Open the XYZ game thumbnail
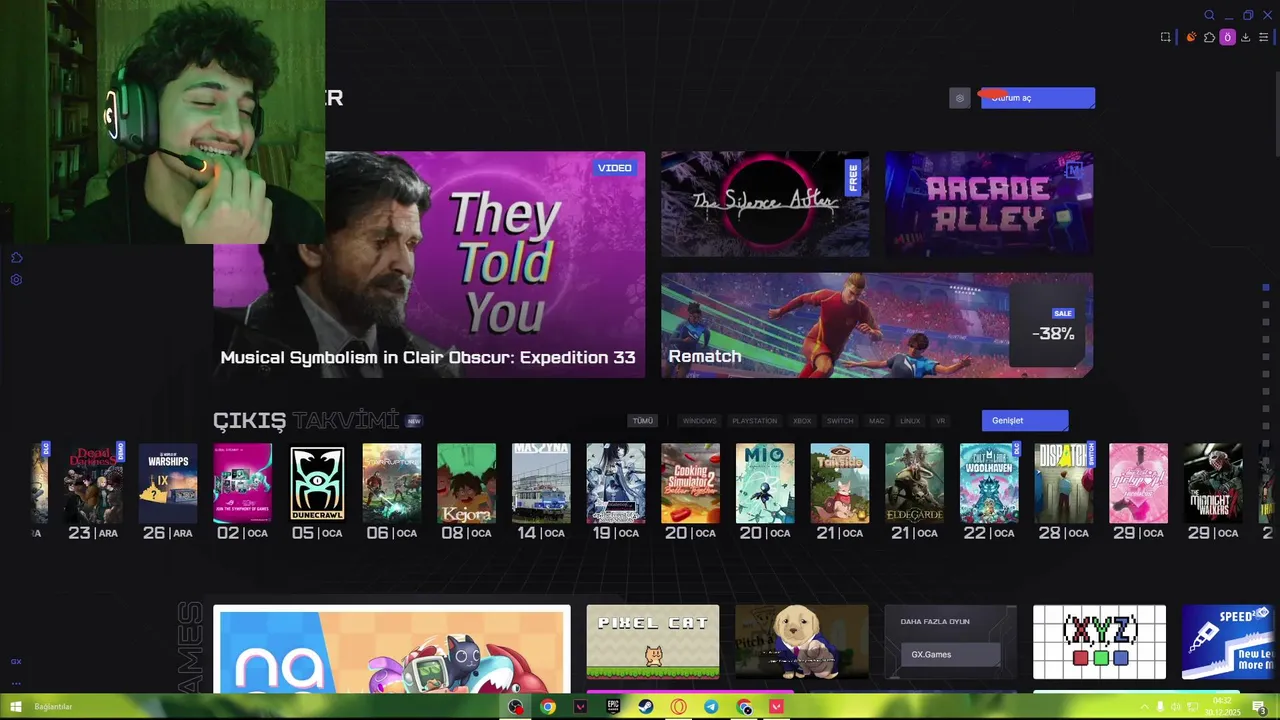The image size is (1280, 720). [1099, 642]
